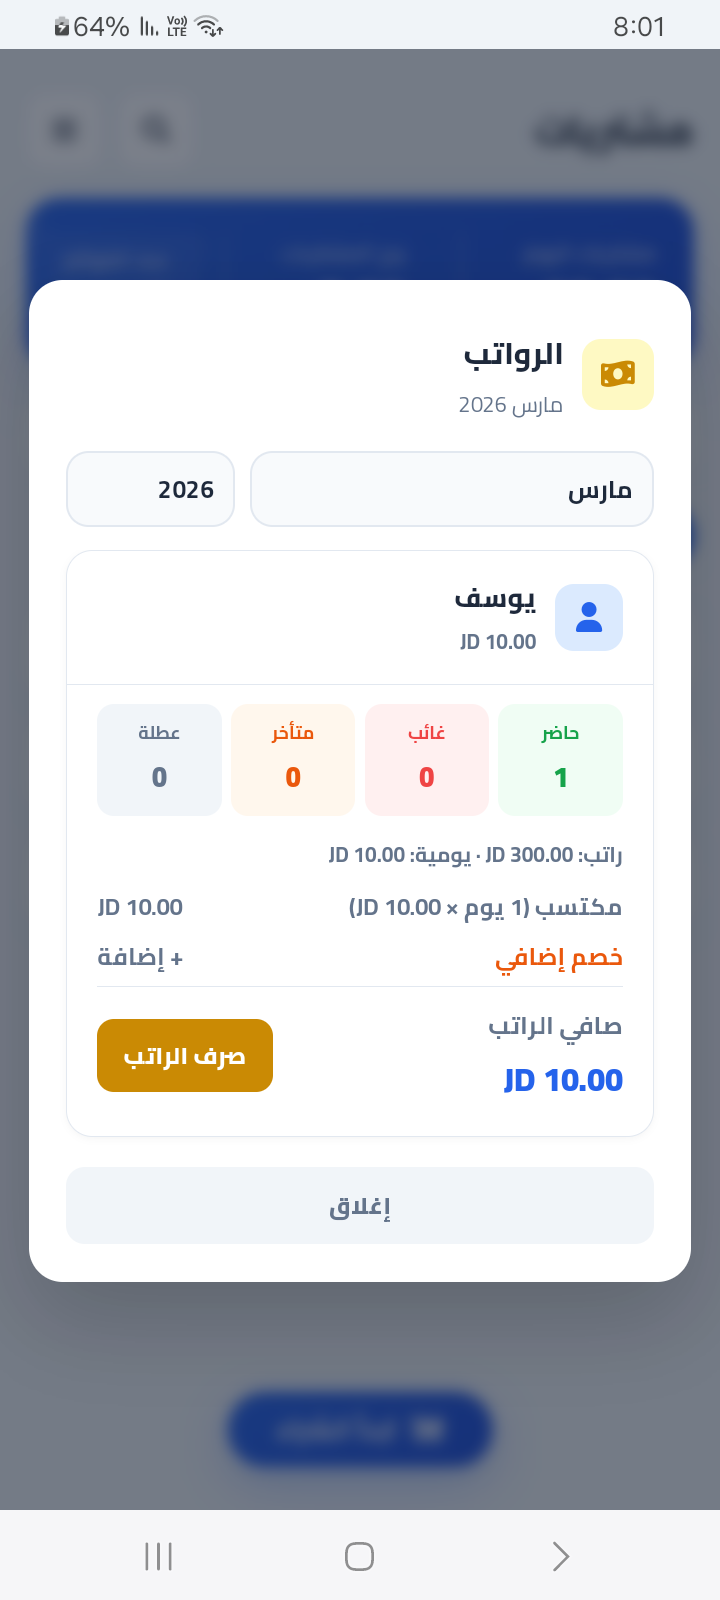The width and height of the screenshot is (720, 1600).
Task: Close the dialog with إغلاق button
Action: pos(360,1206)
